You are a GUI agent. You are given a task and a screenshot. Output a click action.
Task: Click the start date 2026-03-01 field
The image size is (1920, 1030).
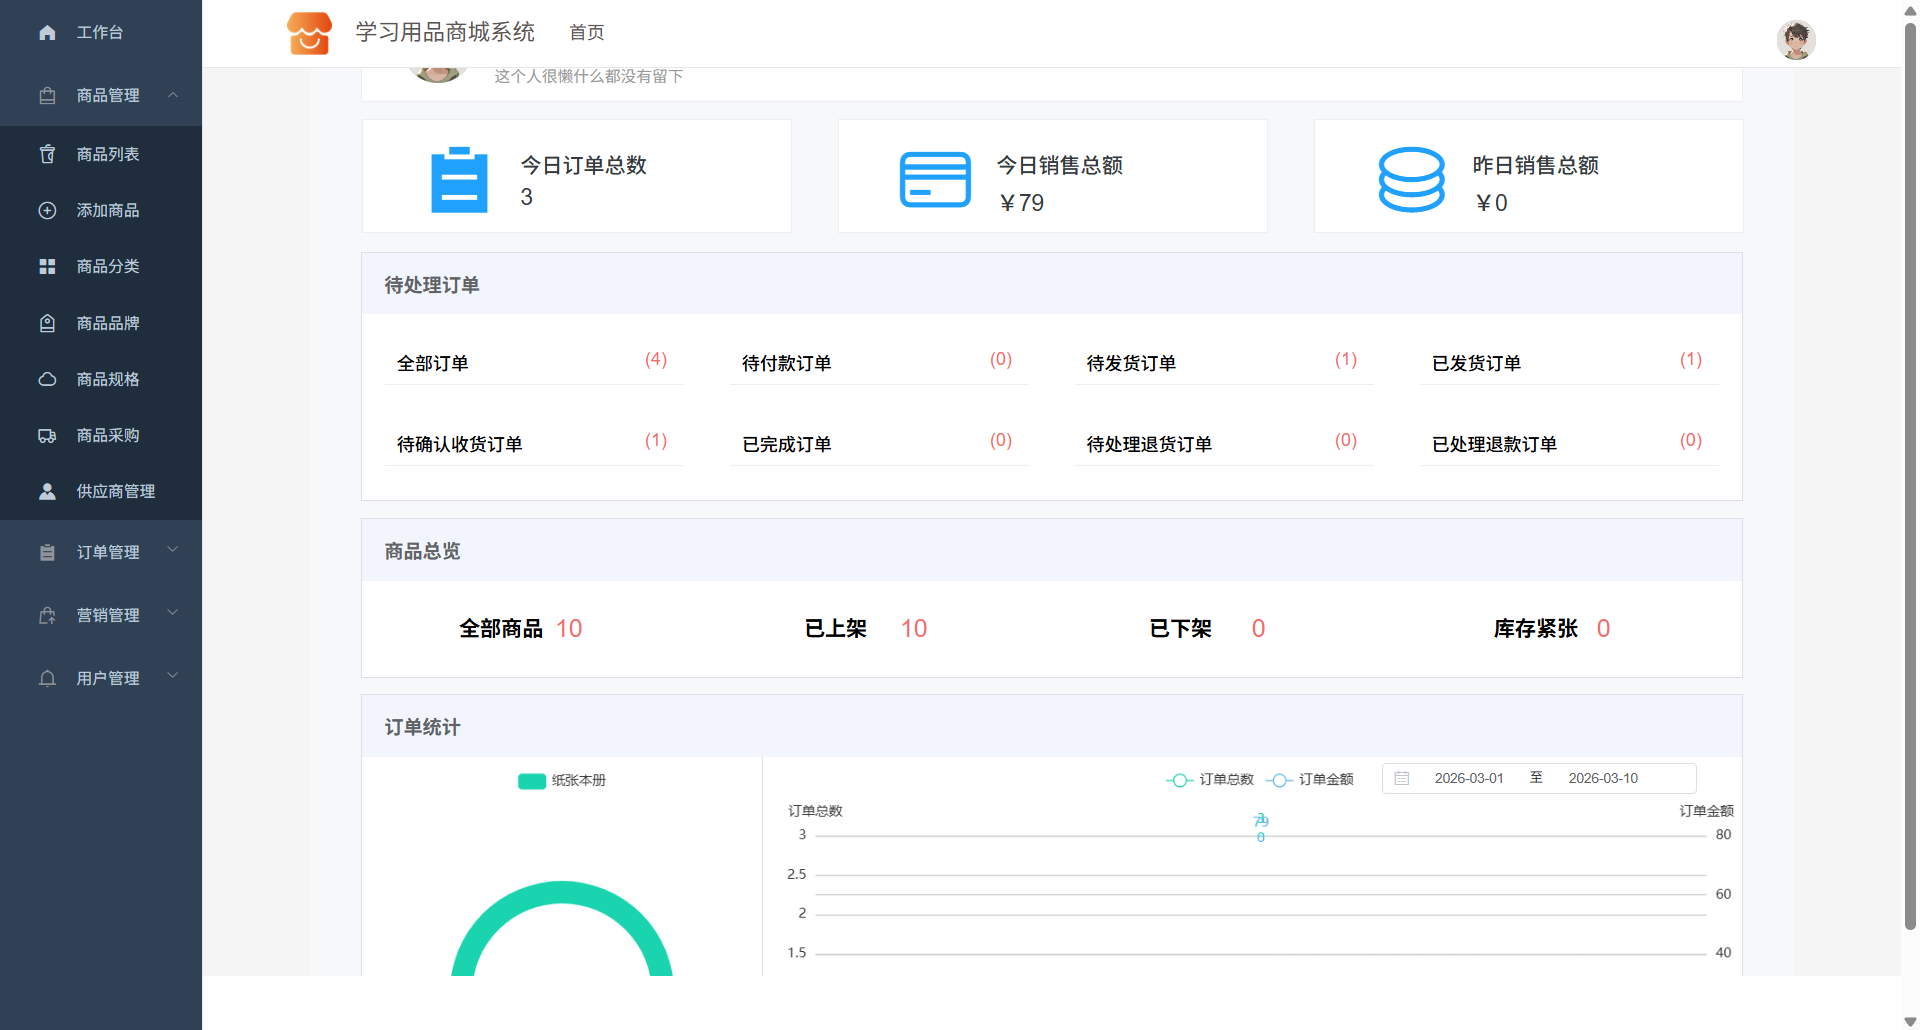click(x=1468, y=778)
